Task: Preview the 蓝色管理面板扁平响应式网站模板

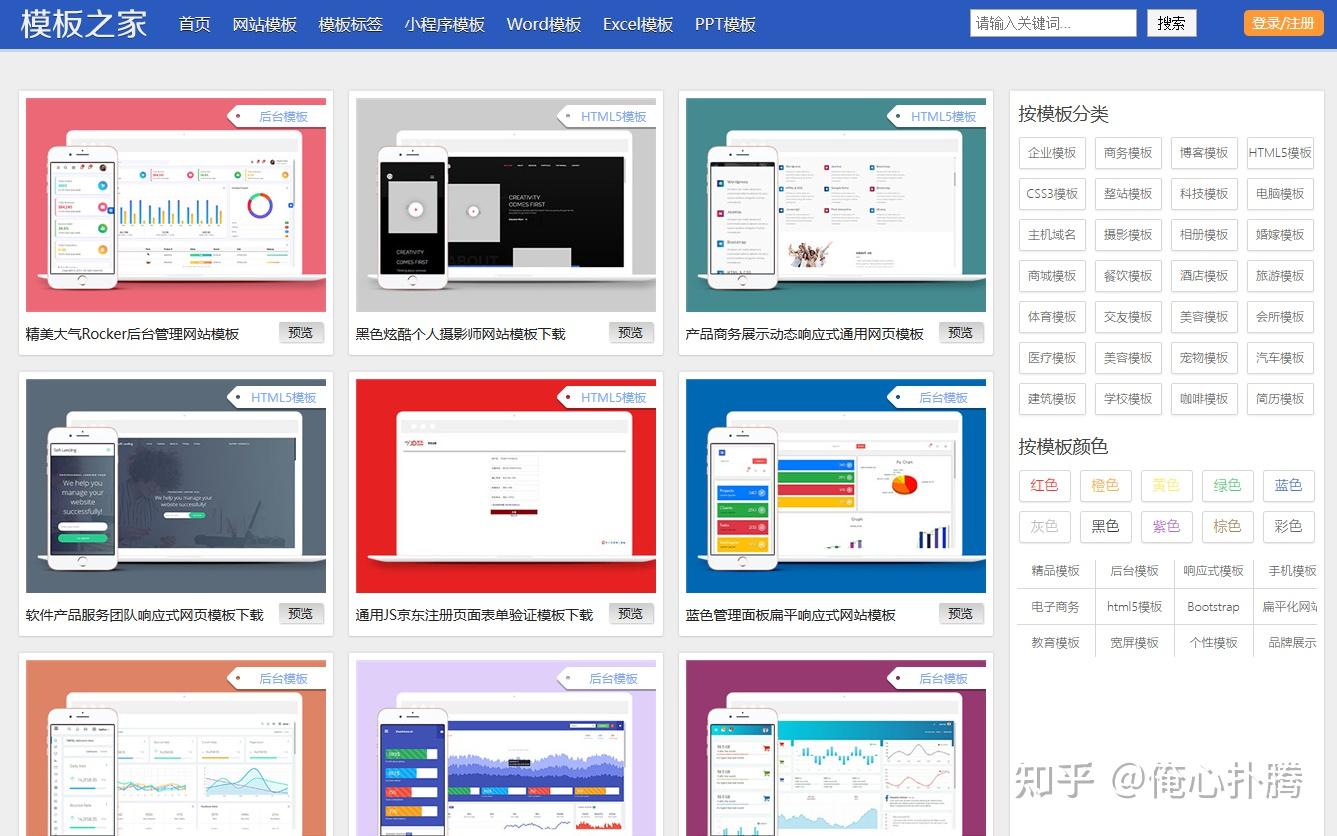Action: coord(961,614)
